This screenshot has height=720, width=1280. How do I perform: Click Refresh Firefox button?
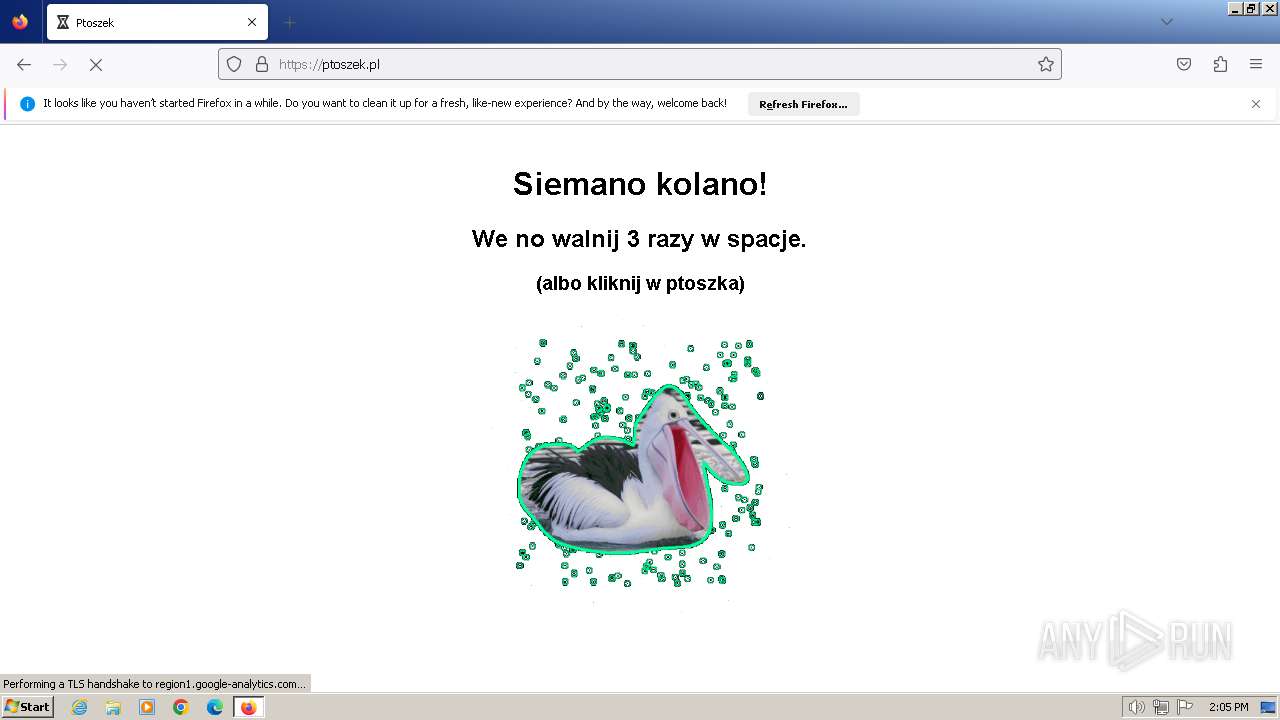point(803,104)
